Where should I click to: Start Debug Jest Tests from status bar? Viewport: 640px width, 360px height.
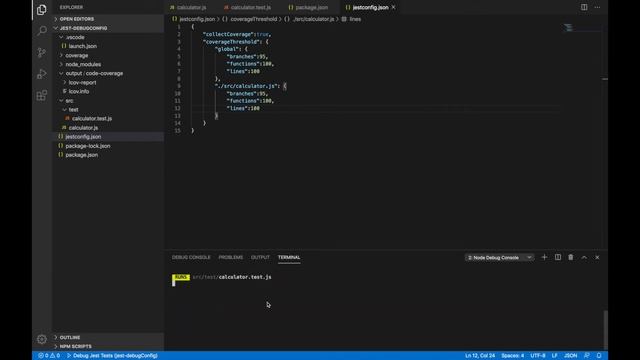tap(112, 356)
